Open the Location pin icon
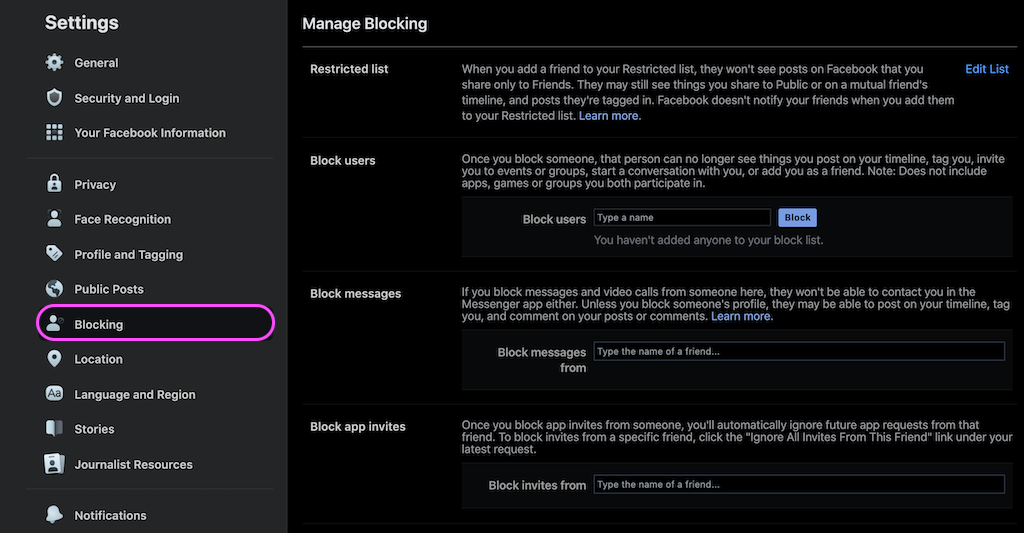1024x533 pixels. [x=54, y=359]
